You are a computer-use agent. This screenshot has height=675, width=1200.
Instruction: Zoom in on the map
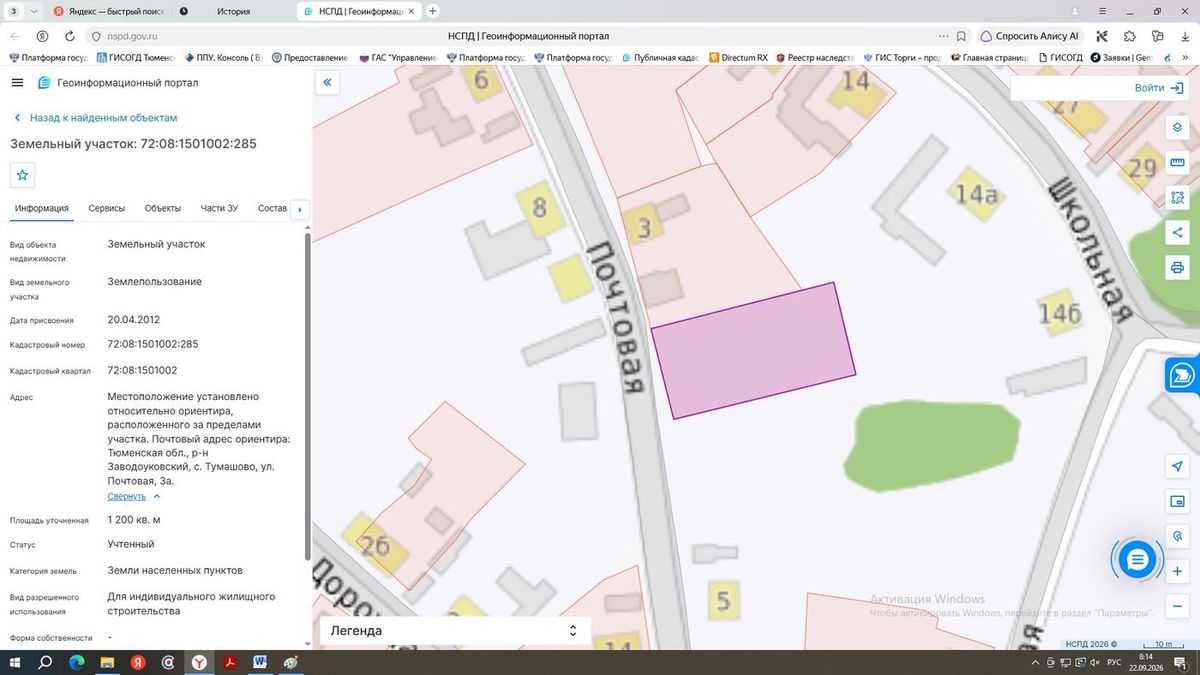pyautogui.click(x=1177, y=571)
